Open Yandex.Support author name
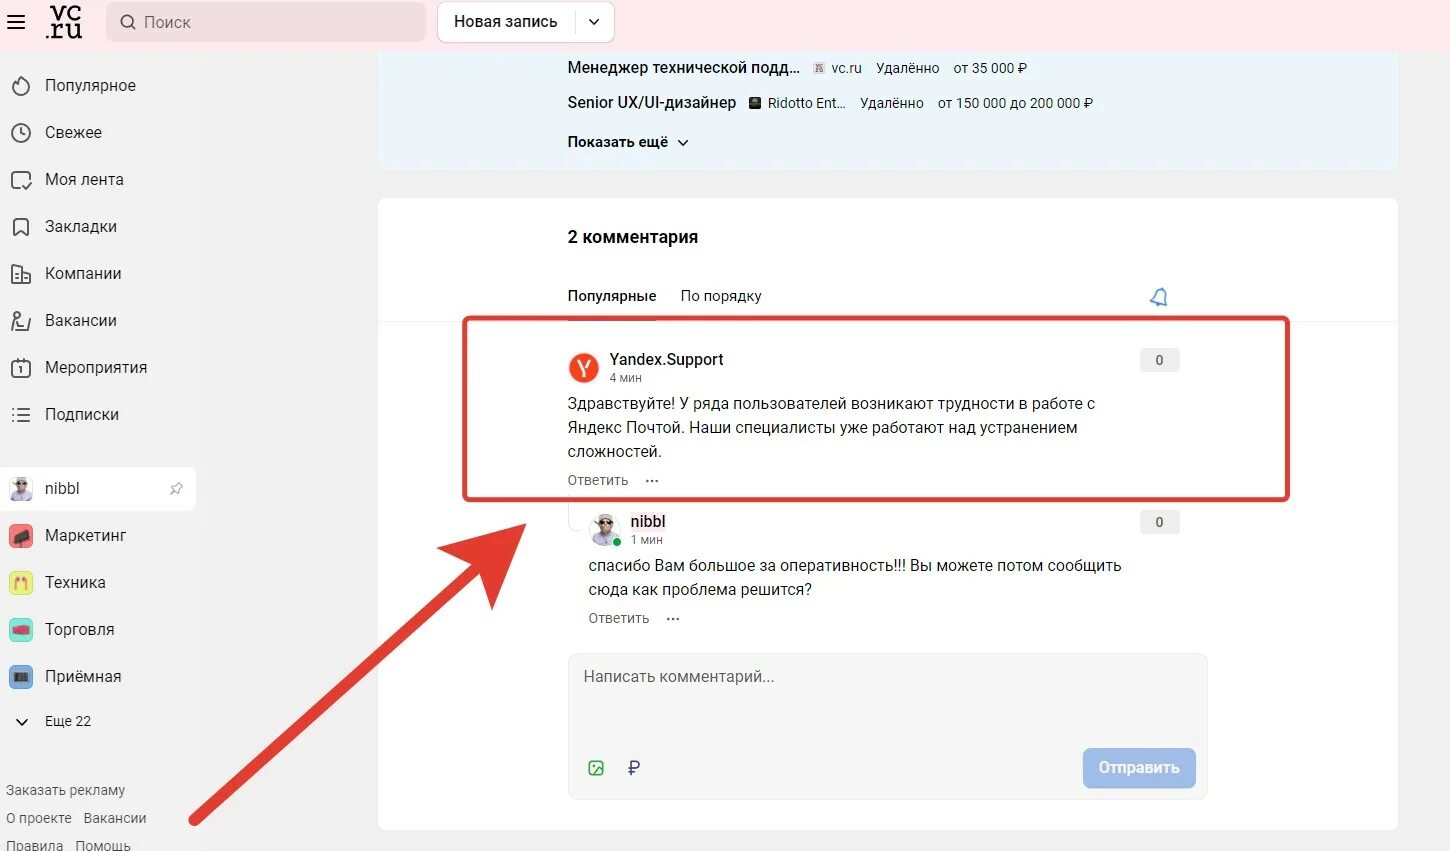 666,360
